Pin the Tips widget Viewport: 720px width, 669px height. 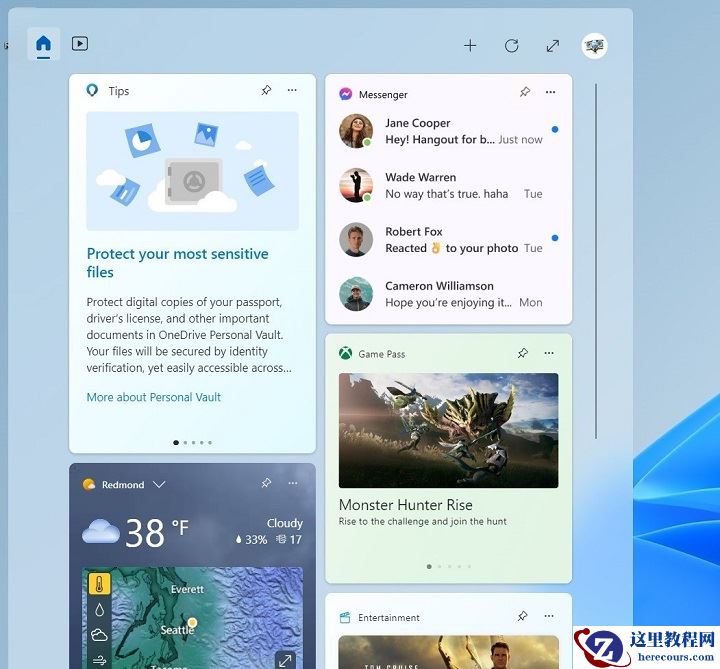pos(266,90)
